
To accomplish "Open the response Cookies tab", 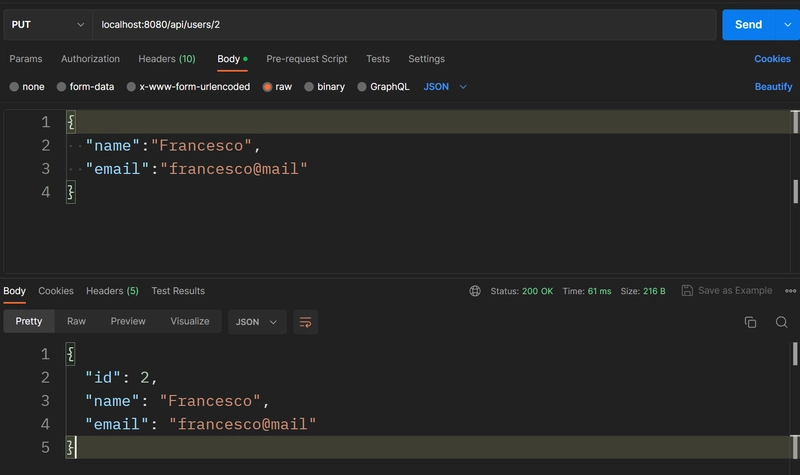I will 56,291.
